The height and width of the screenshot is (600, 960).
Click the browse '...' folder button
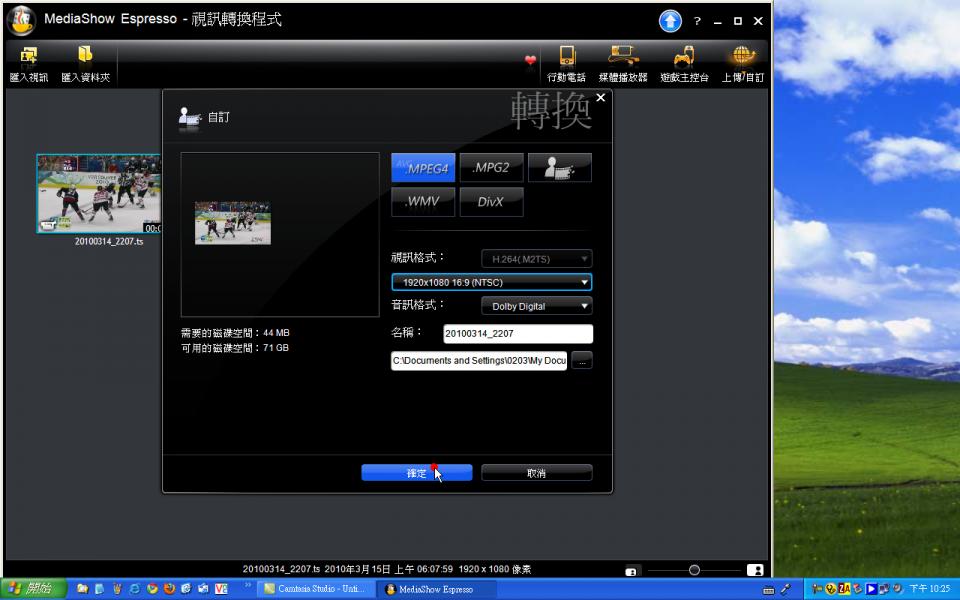click(582, 361)
